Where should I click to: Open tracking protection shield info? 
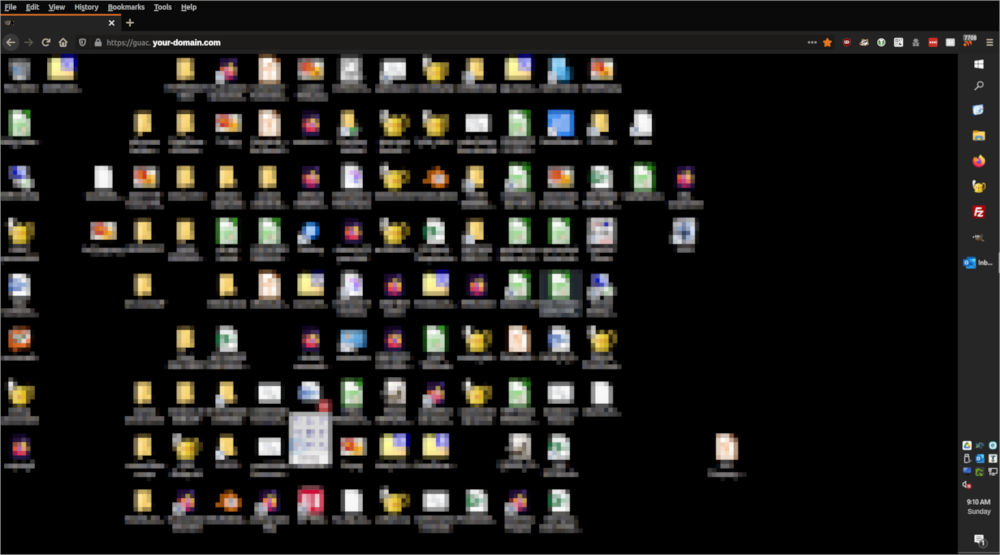click(82, 43)
